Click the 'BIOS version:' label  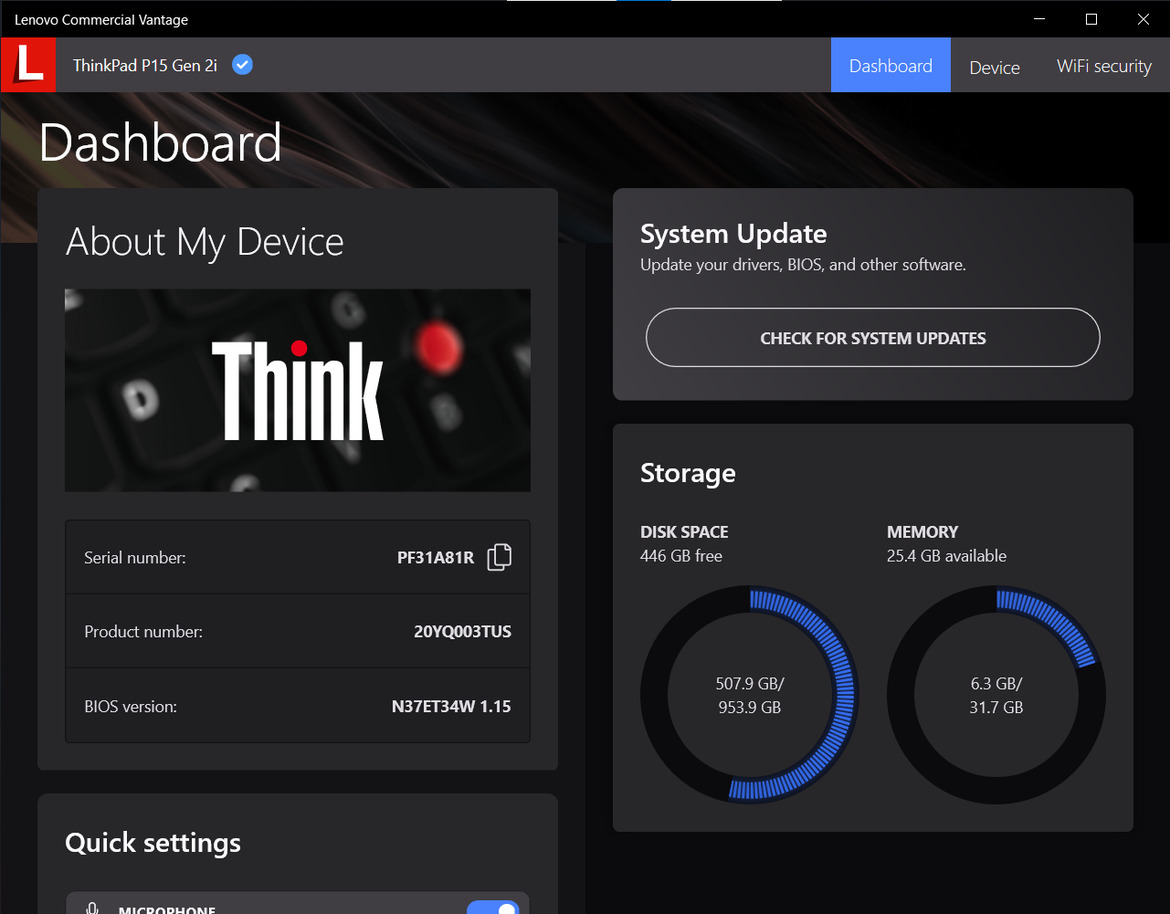[x=131, y=707]
